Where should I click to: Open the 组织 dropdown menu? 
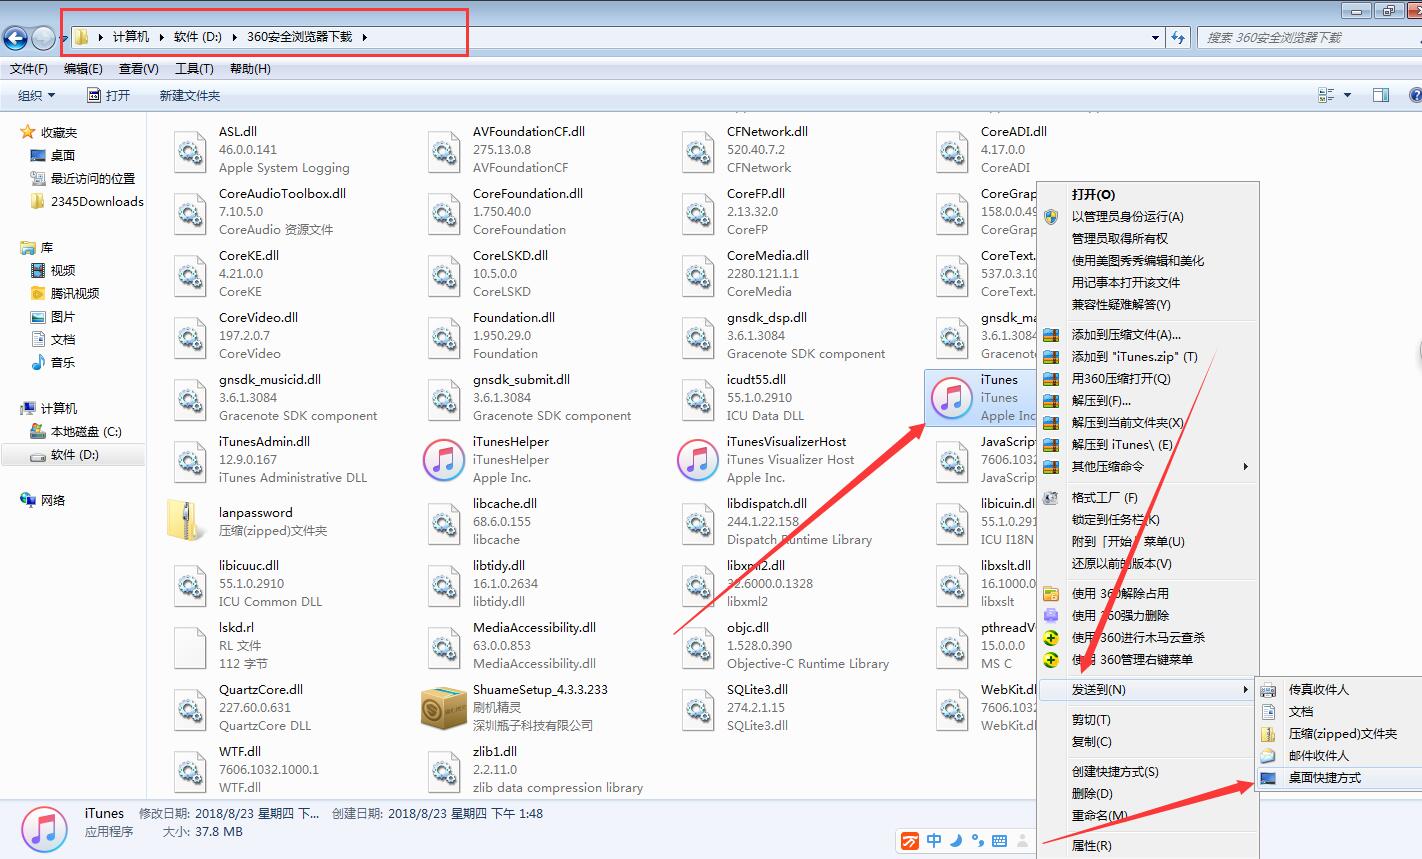37,95
